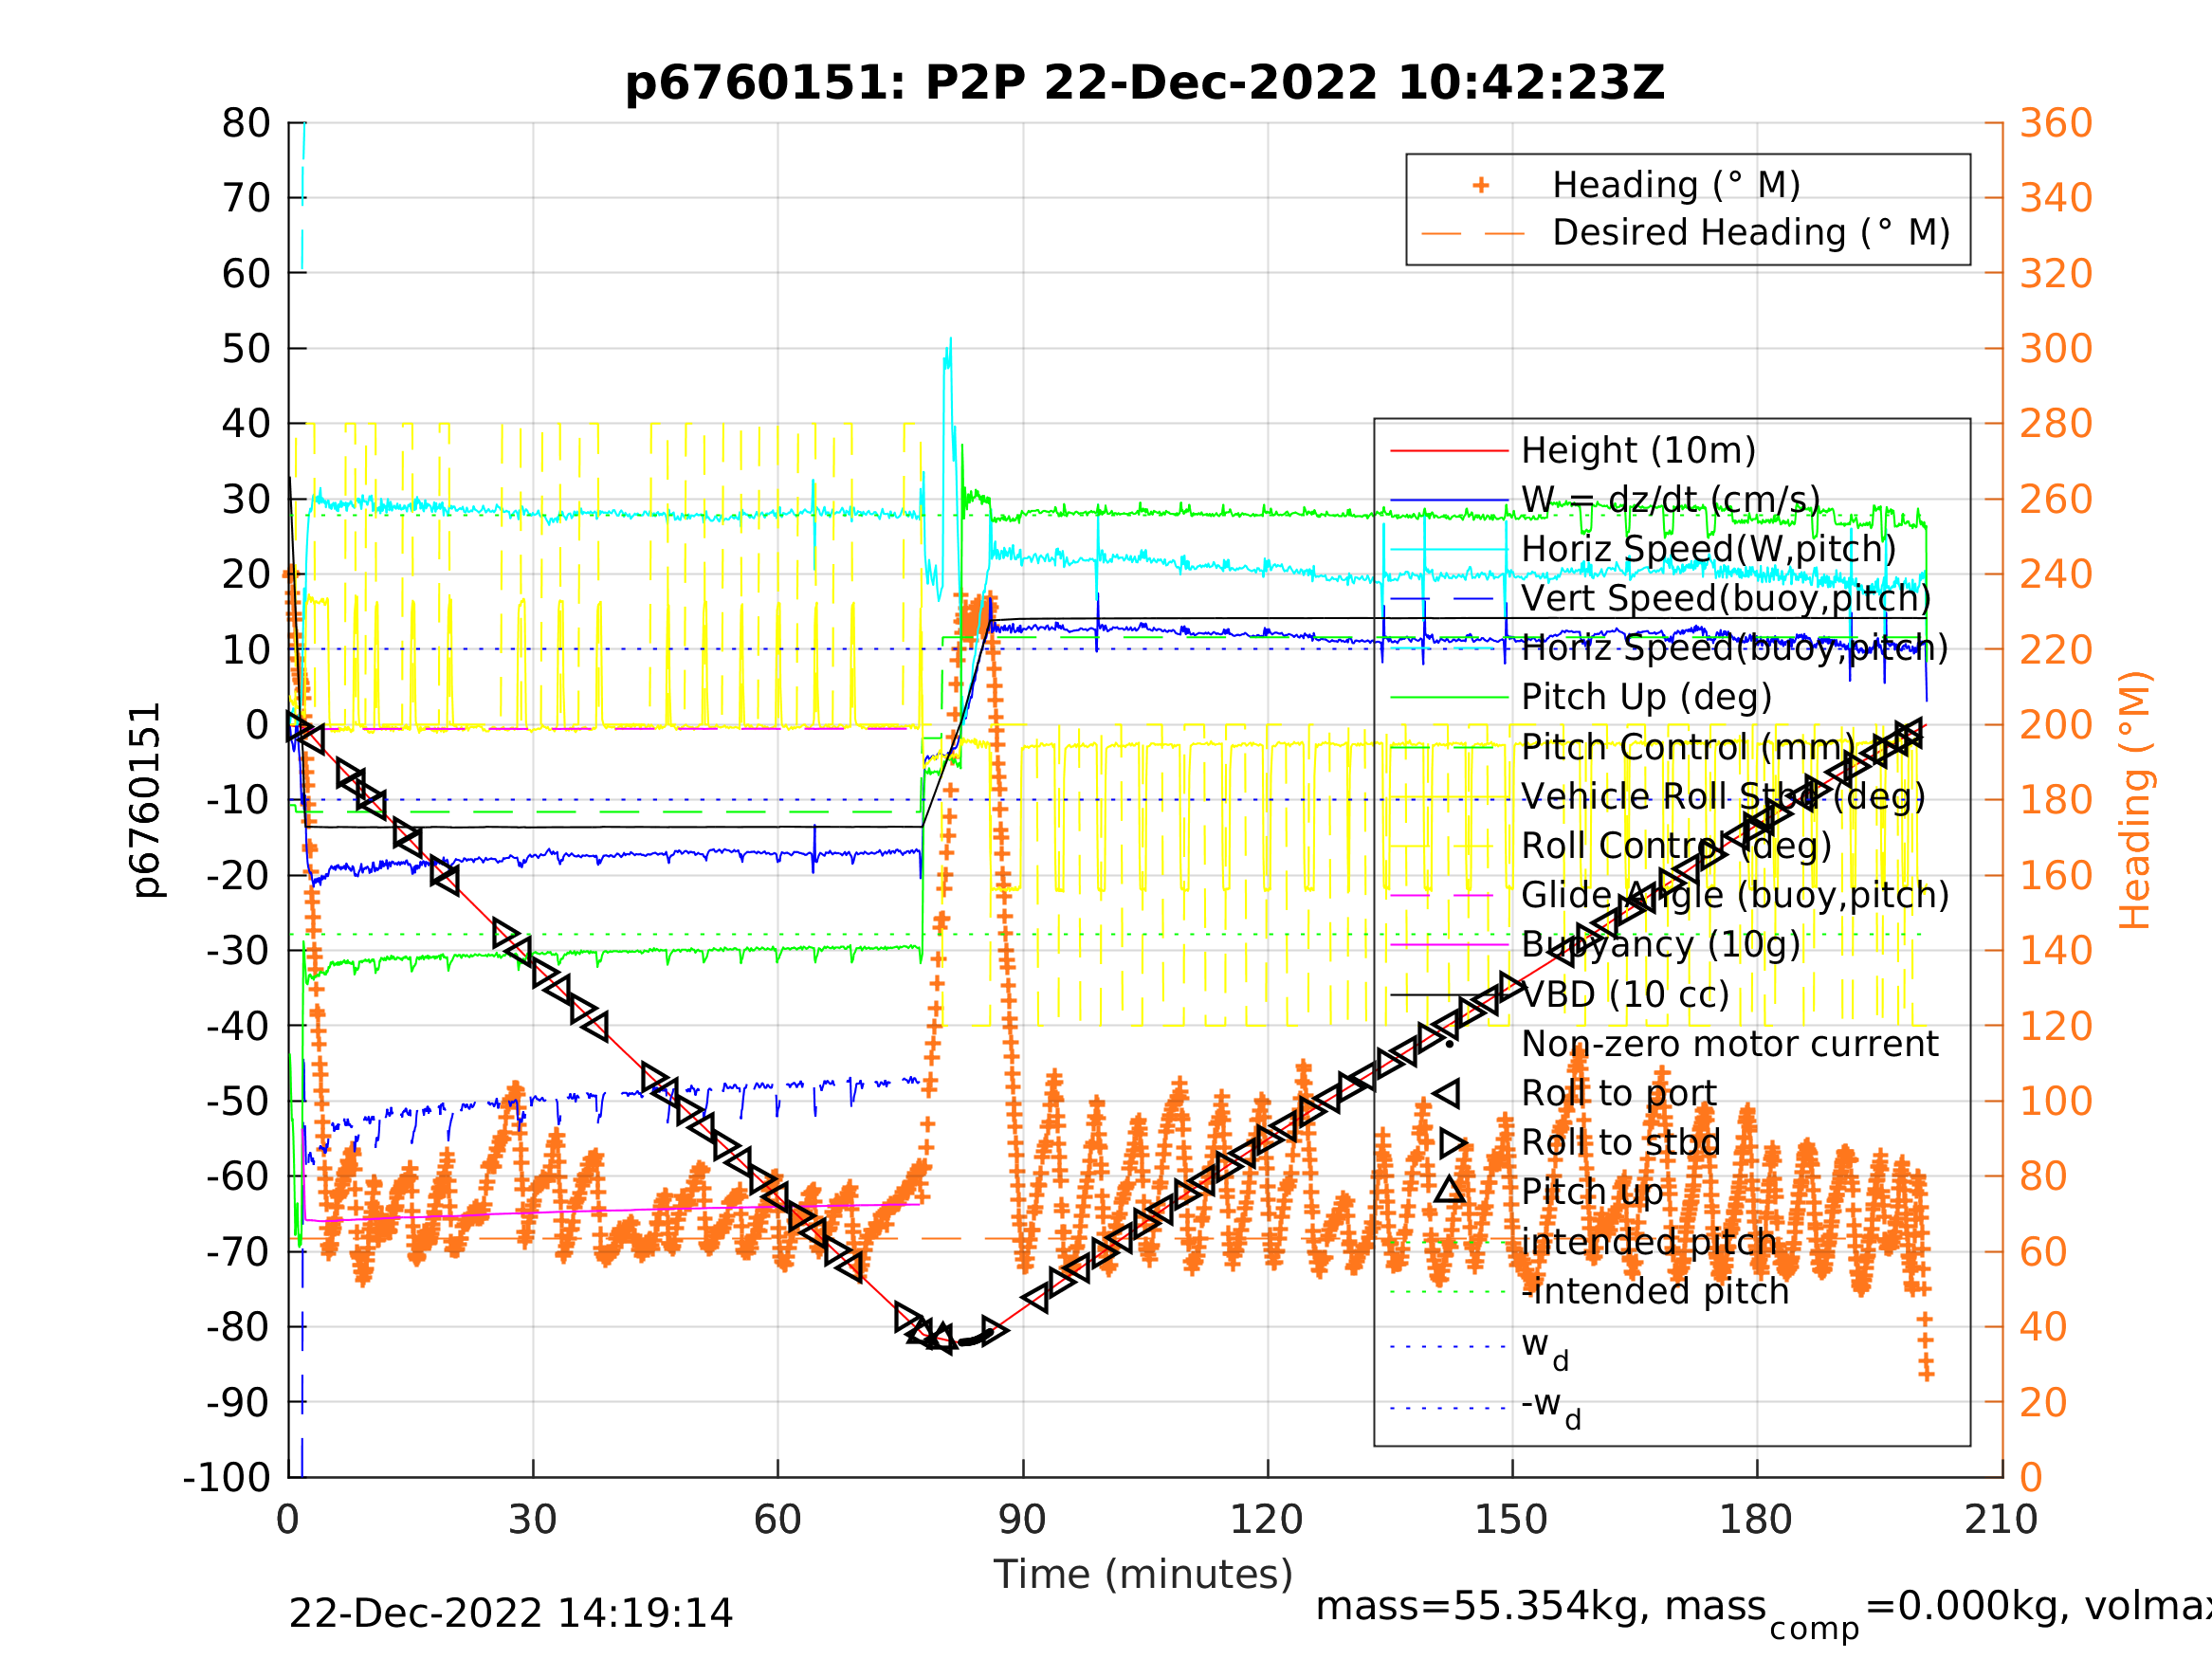Click the '210' time axis tick label
The height and width of the screenshot is (1659, 2212).
(2001, 1520)
